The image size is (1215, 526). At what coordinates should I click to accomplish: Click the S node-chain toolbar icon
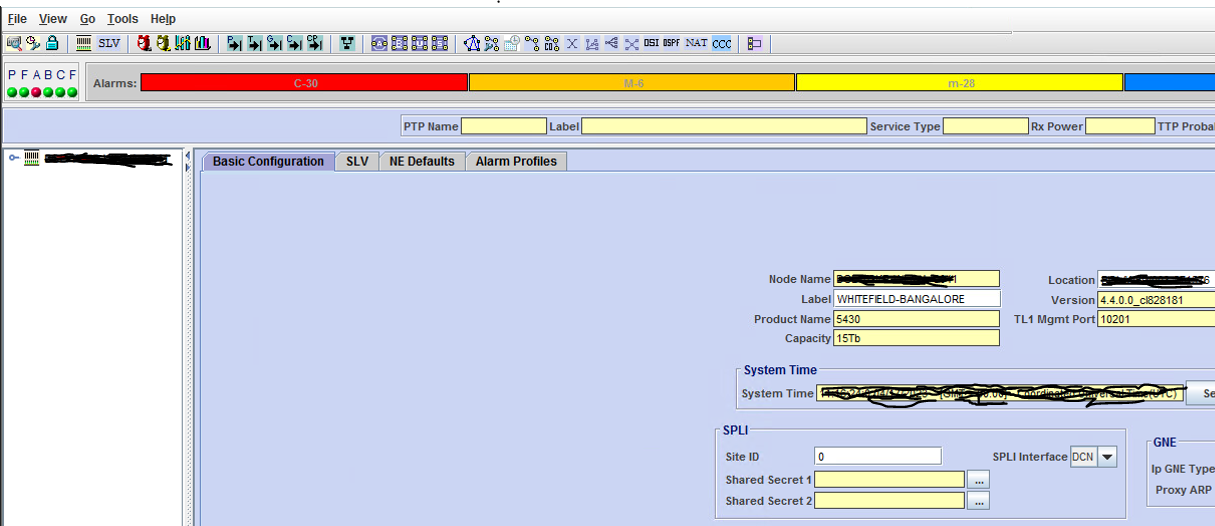click(440, 43)
